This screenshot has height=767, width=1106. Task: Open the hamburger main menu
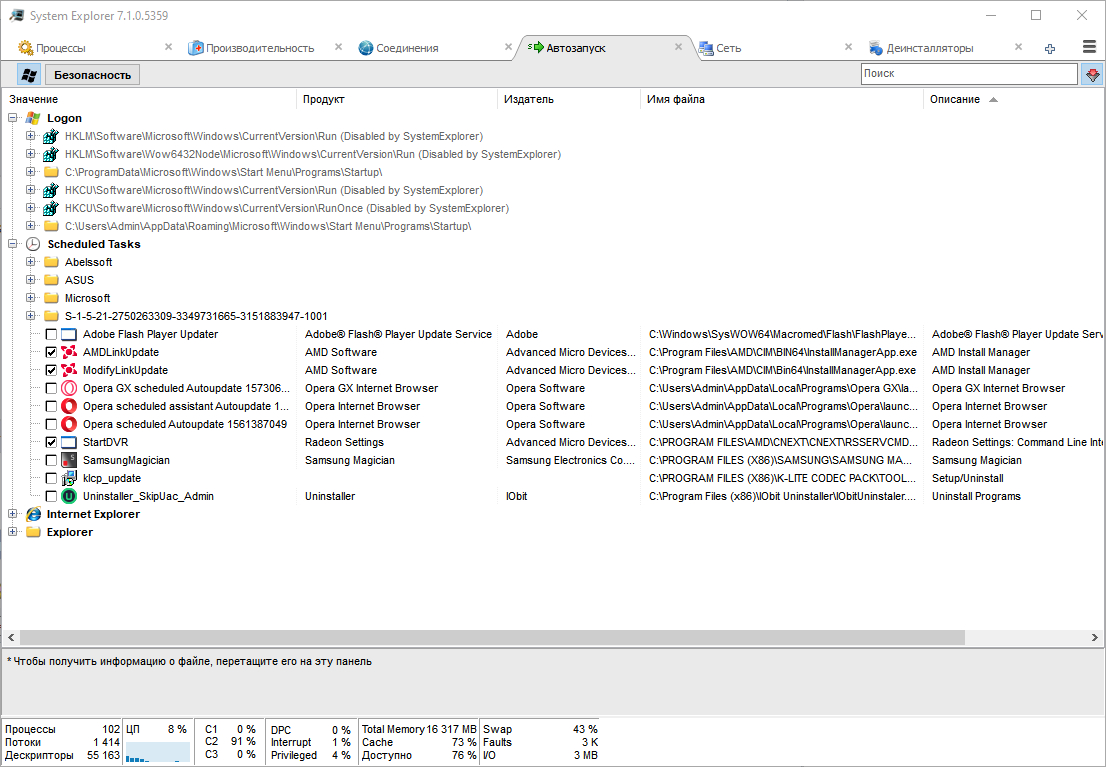(1089, 47)
